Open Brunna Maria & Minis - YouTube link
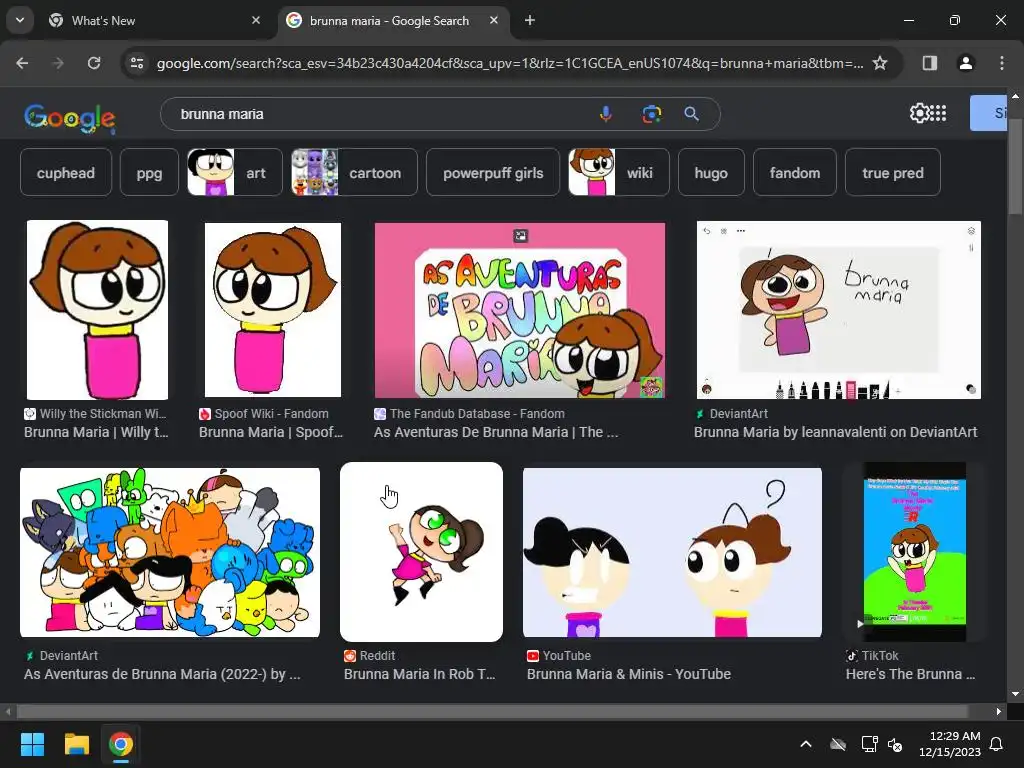 (629, 674)
